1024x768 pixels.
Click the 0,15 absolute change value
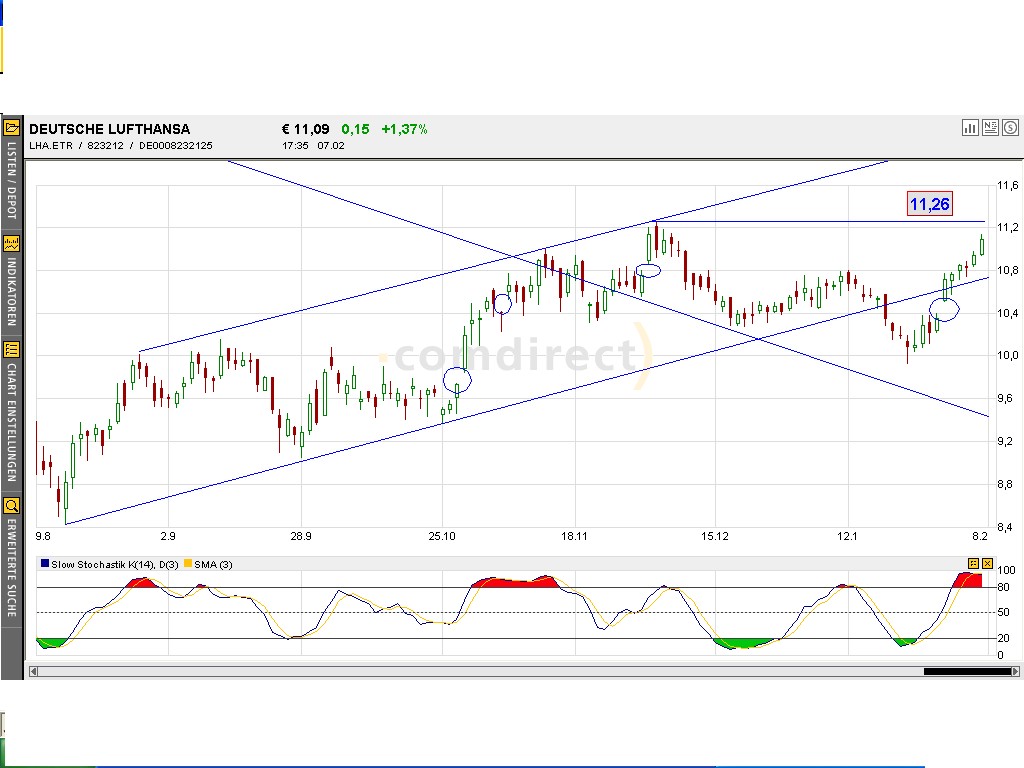355,129
